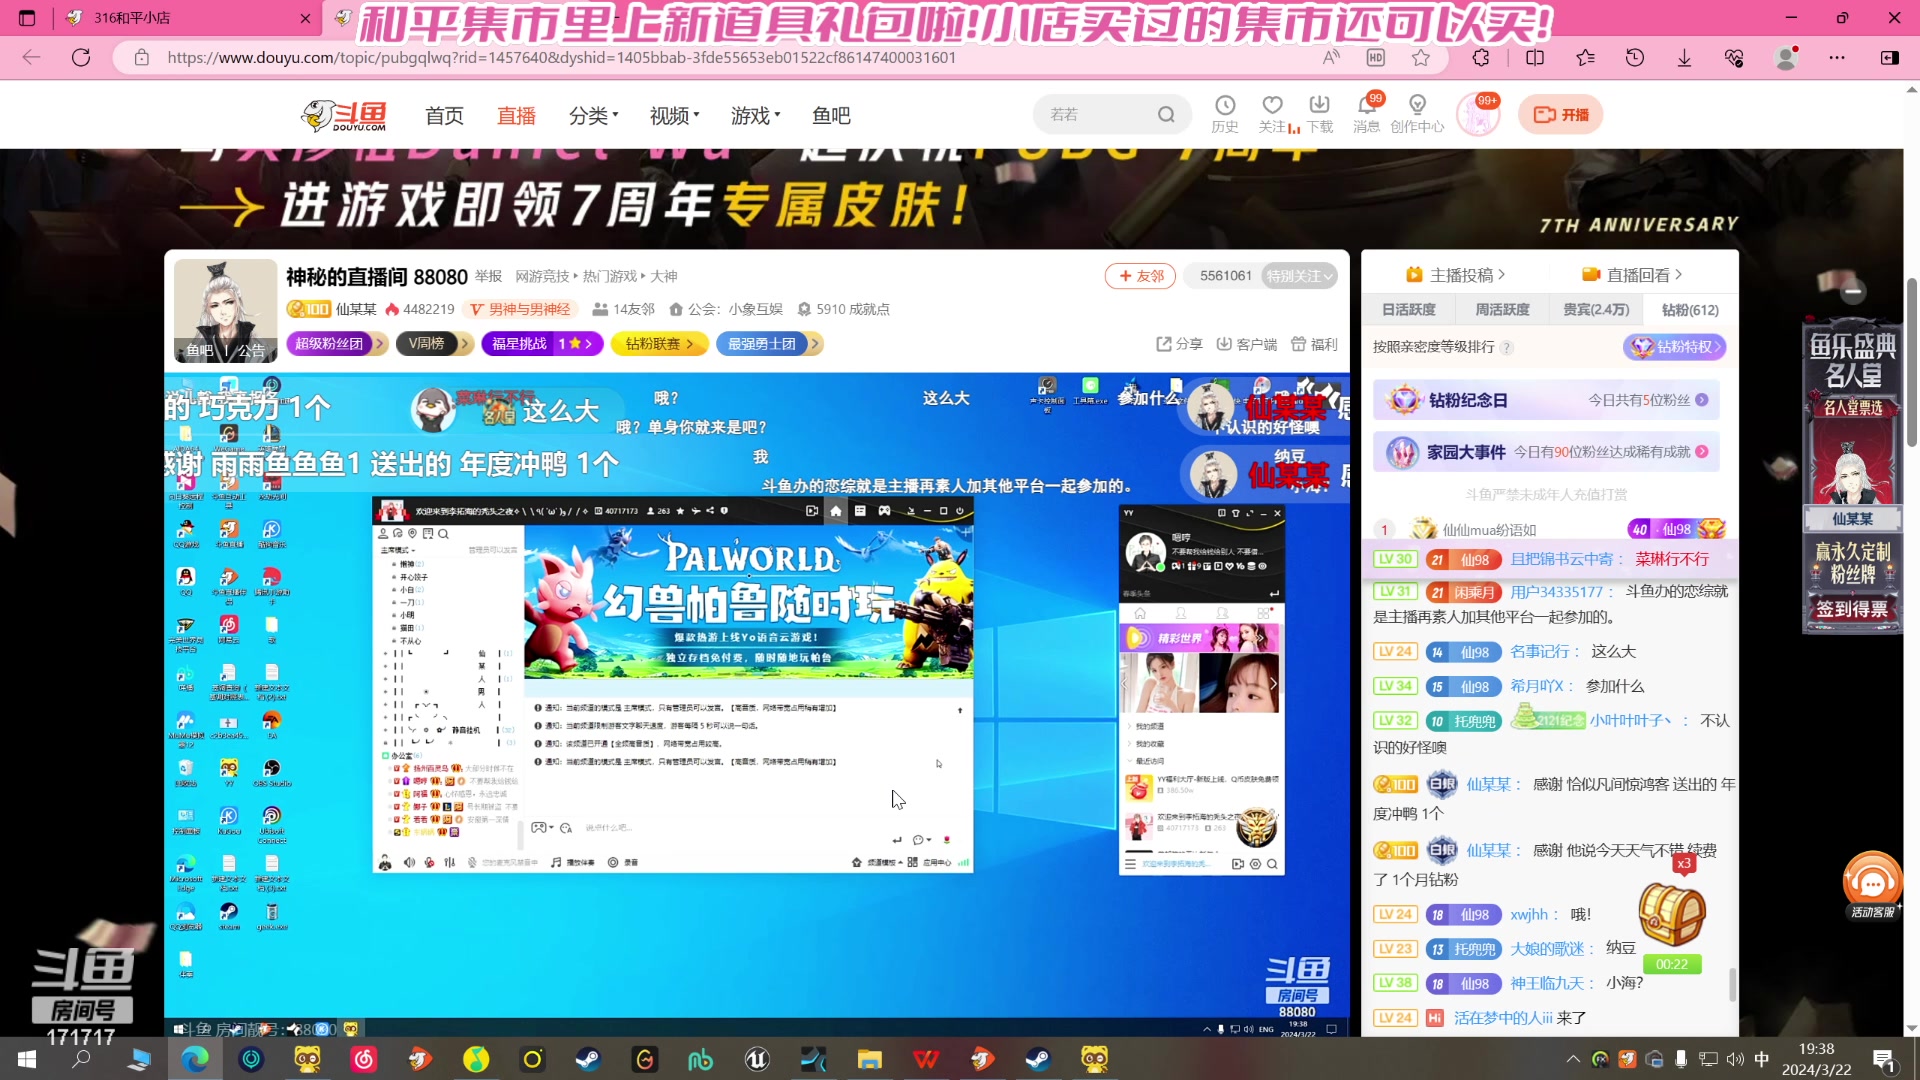Open the 客户端 client icon
This screenshot has height=1080, width=1920.
(x=1246, y=343)
